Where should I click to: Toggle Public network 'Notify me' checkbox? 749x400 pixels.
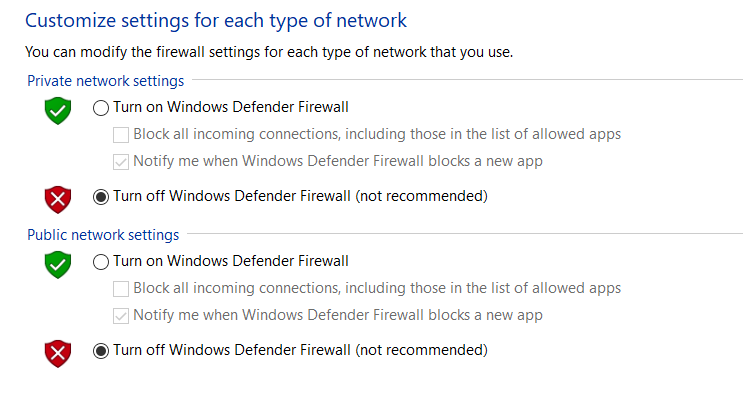(121, 315)
